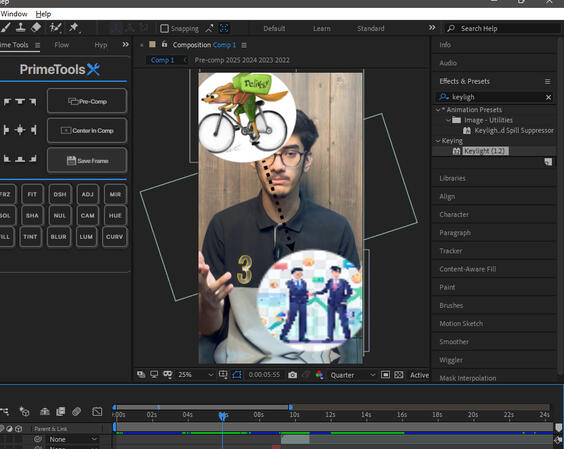The width and height of the screenshot is (564, 449).
Task: Open the Quarter resolution dropdown
Action: pyautogui.click(x=353, y=375)
